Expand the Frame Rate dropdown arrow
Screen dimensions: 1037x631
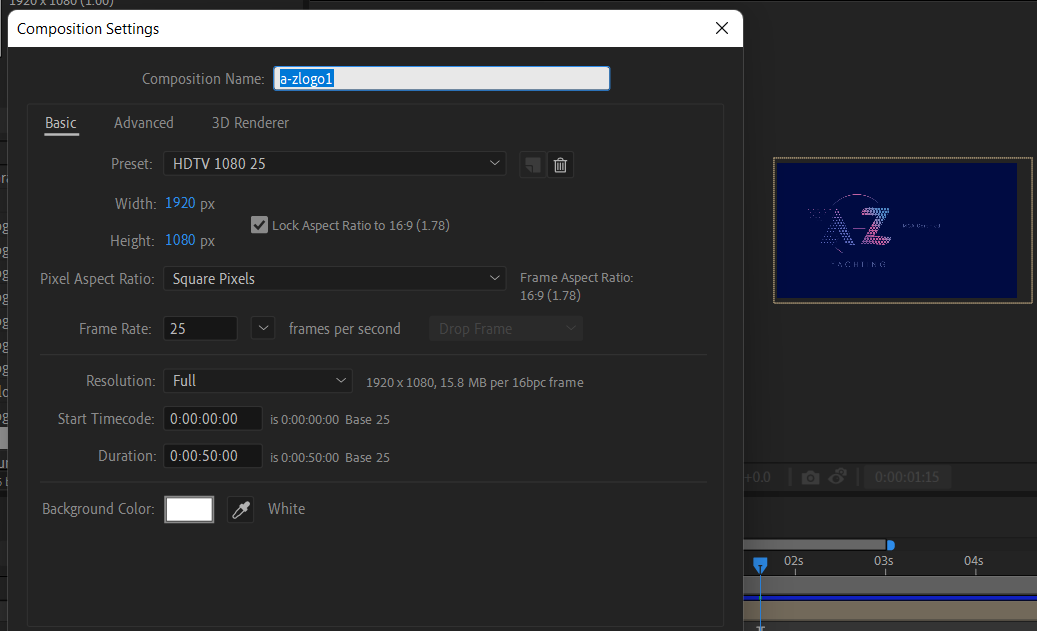(262, 327)
